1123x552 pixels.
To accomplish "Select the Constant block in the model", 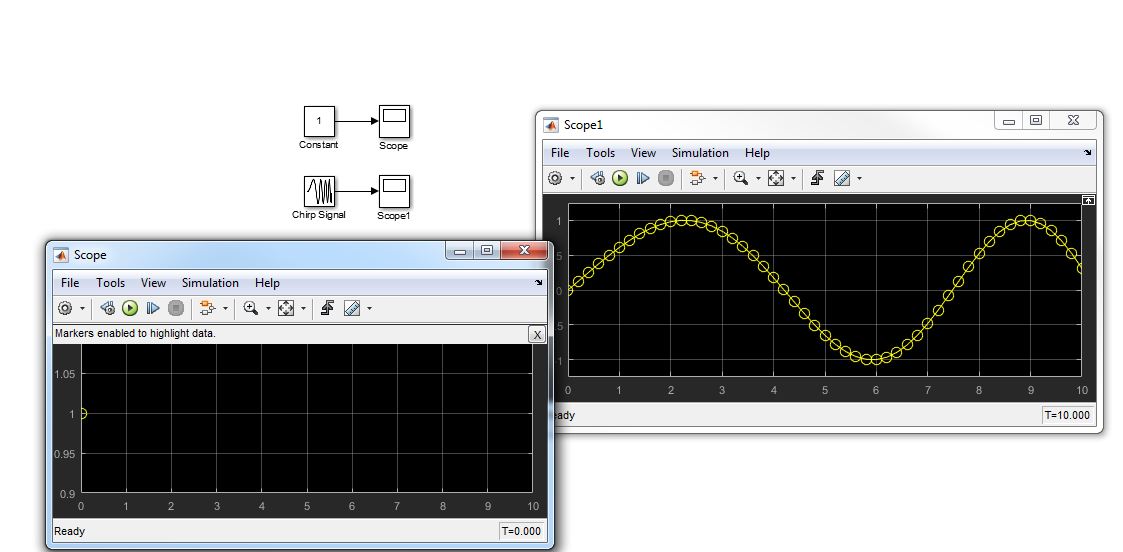I will [319, 121].
